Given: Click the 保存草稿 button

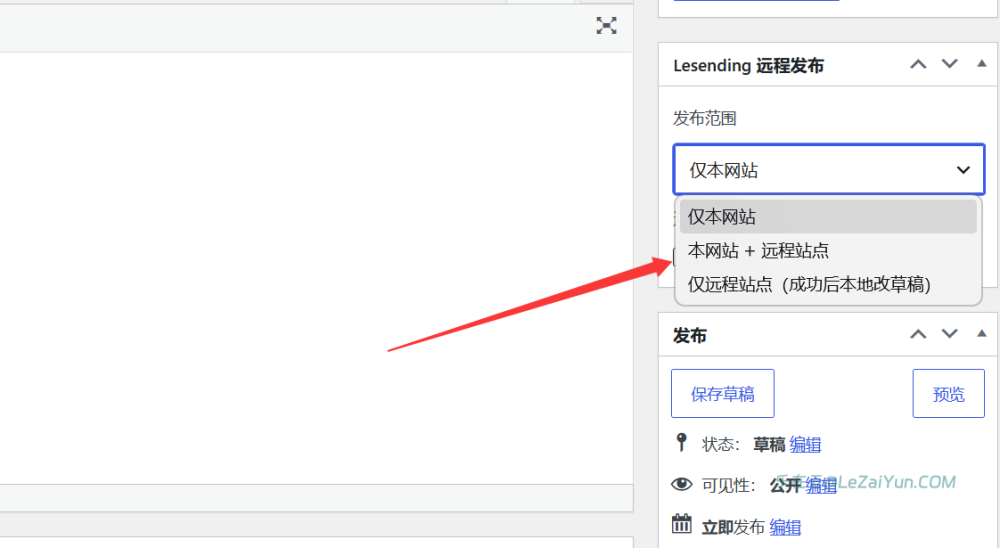Looking at the screenshot, I should pos(723,394).
